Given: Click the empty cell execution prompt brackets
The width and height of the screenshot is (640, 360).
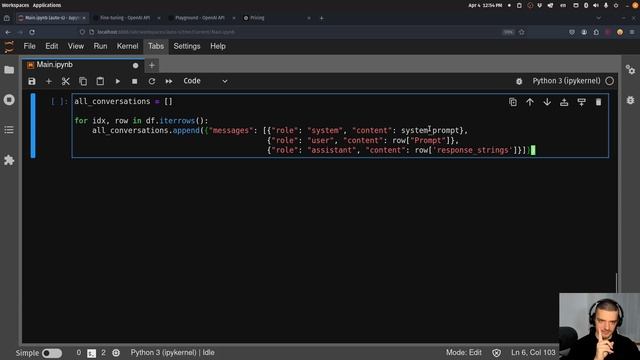Looking at the screenshot, I should pyautogui.click(x=58, y=101).
